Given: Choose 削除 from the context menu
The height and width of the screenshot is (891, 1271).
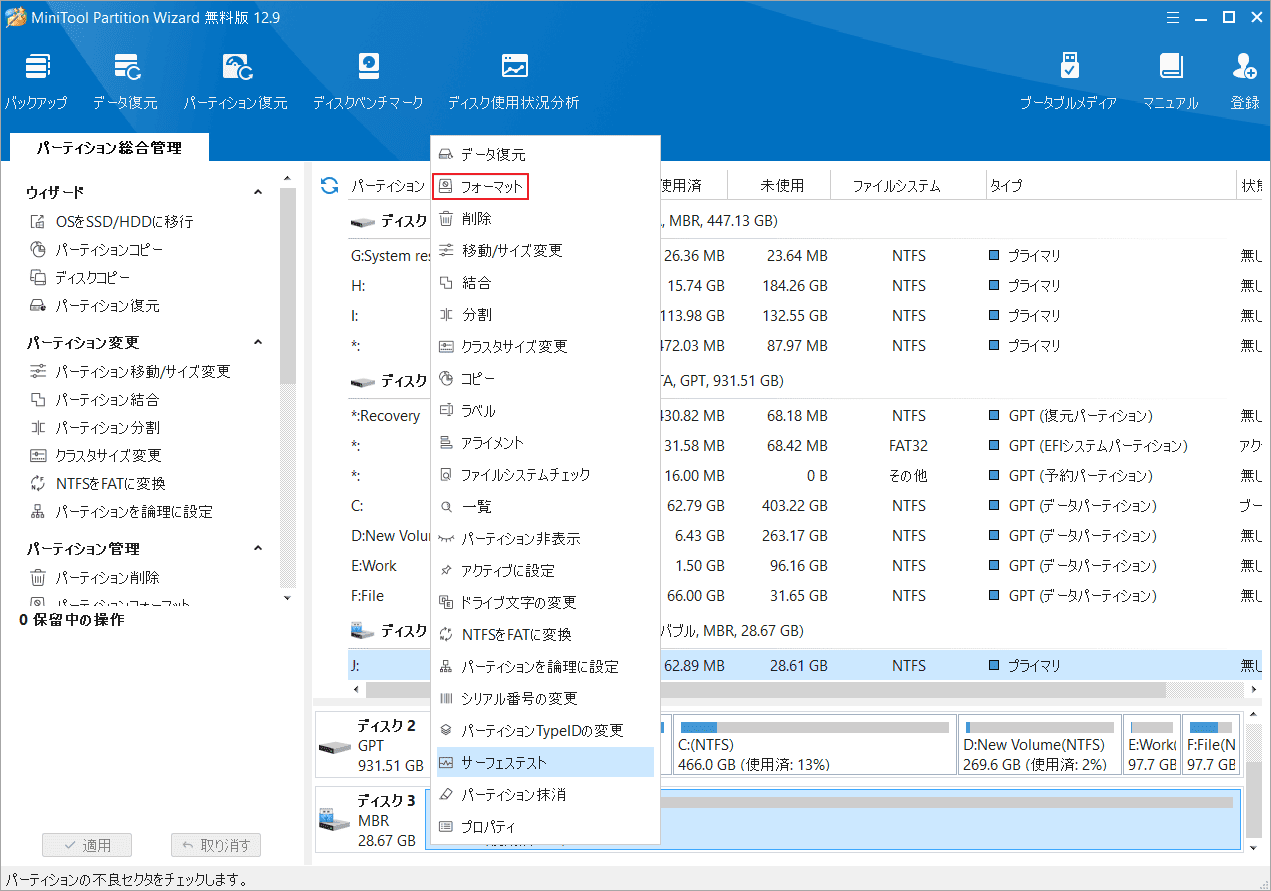Looking at the screenshot, I should 545,218.
